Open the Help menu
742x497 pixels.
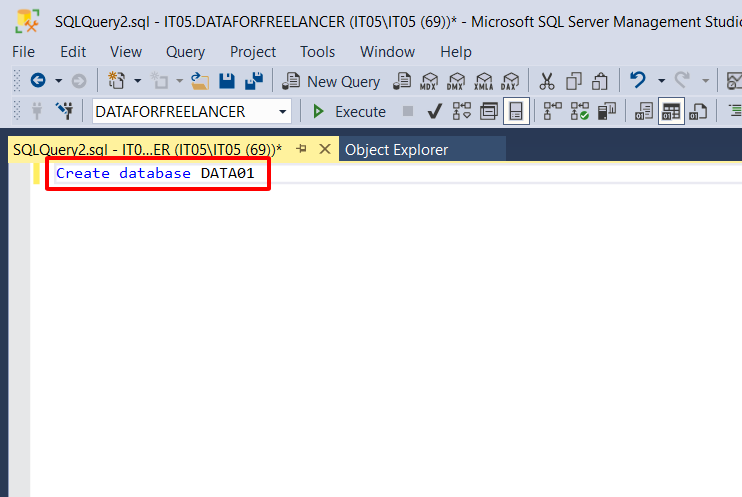pyautogui.click(x=456, y=52)
